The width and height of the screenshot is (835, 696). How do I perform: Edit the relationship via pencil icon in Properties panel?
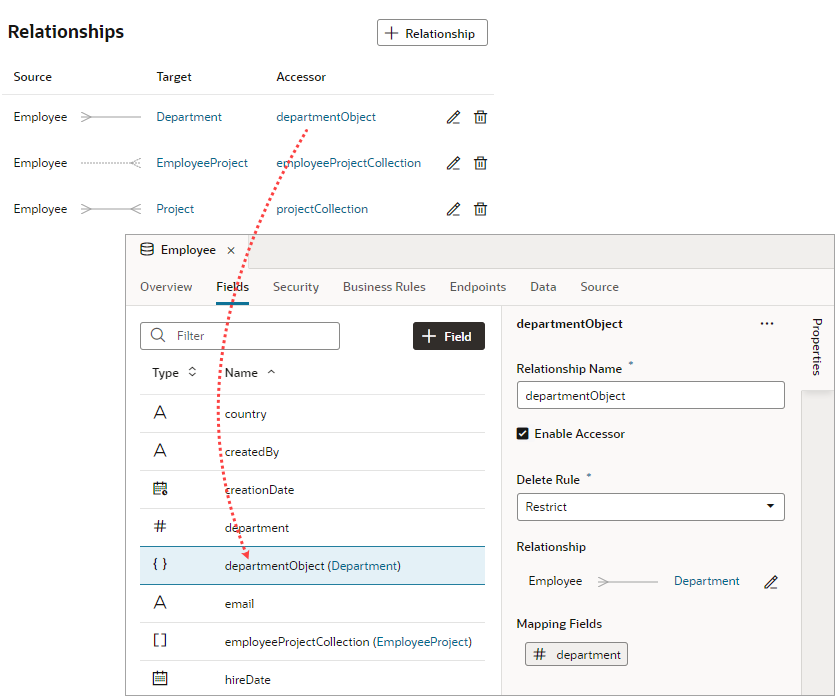click(771, 581)
